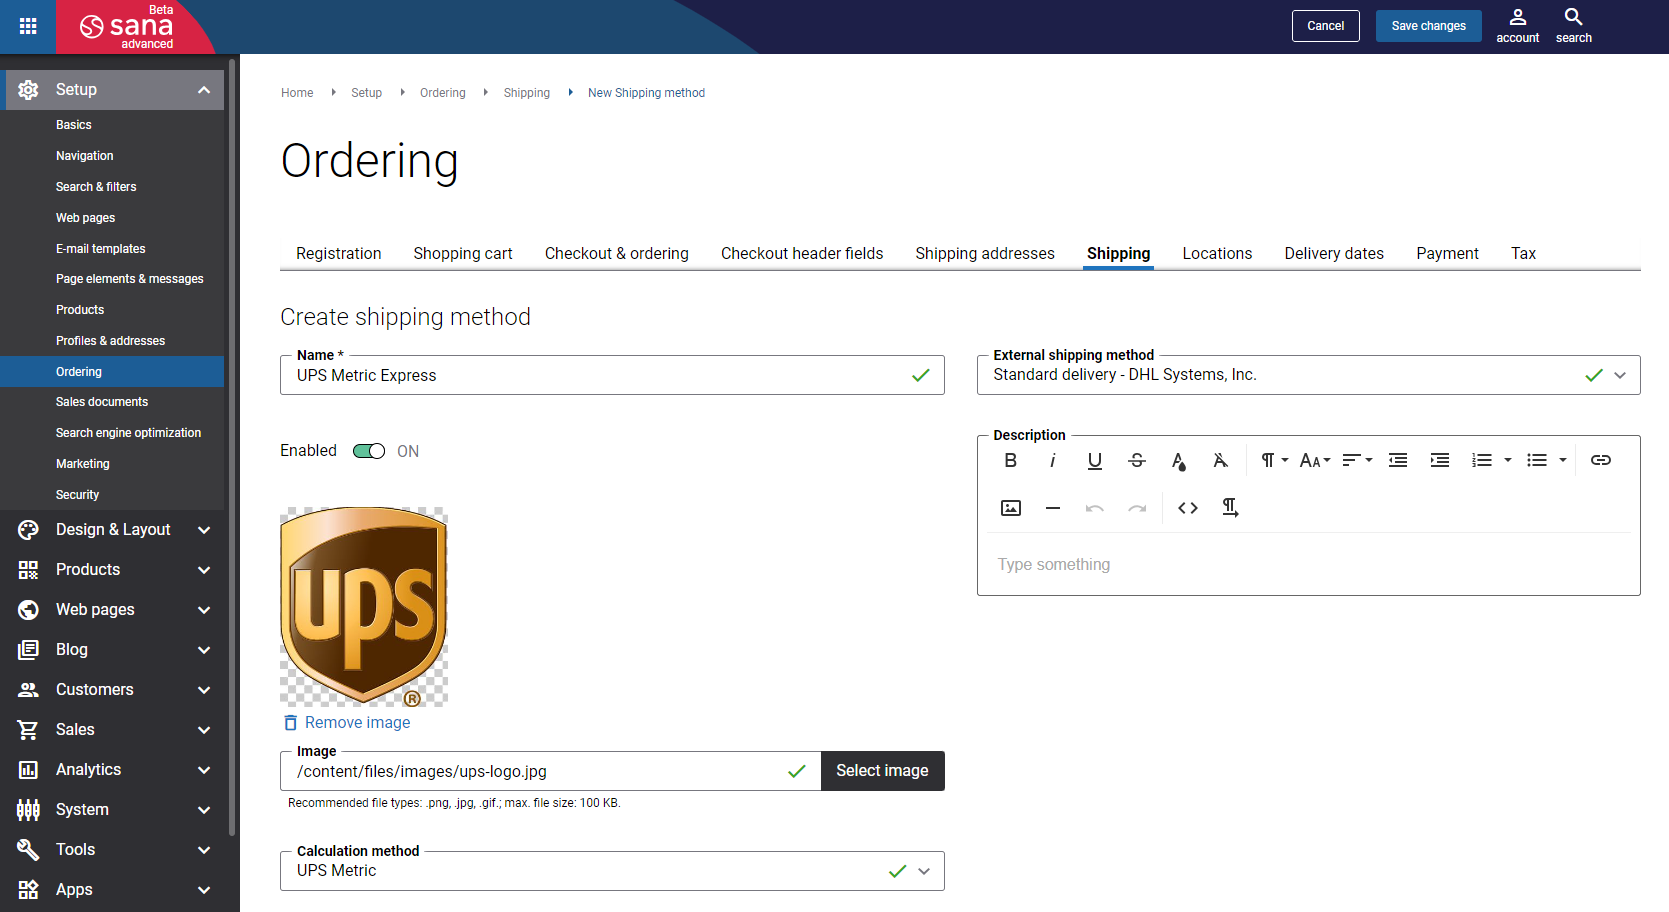Toggle bold formatting in Description
1669x912 pixels.
[x=1010, y=460]
